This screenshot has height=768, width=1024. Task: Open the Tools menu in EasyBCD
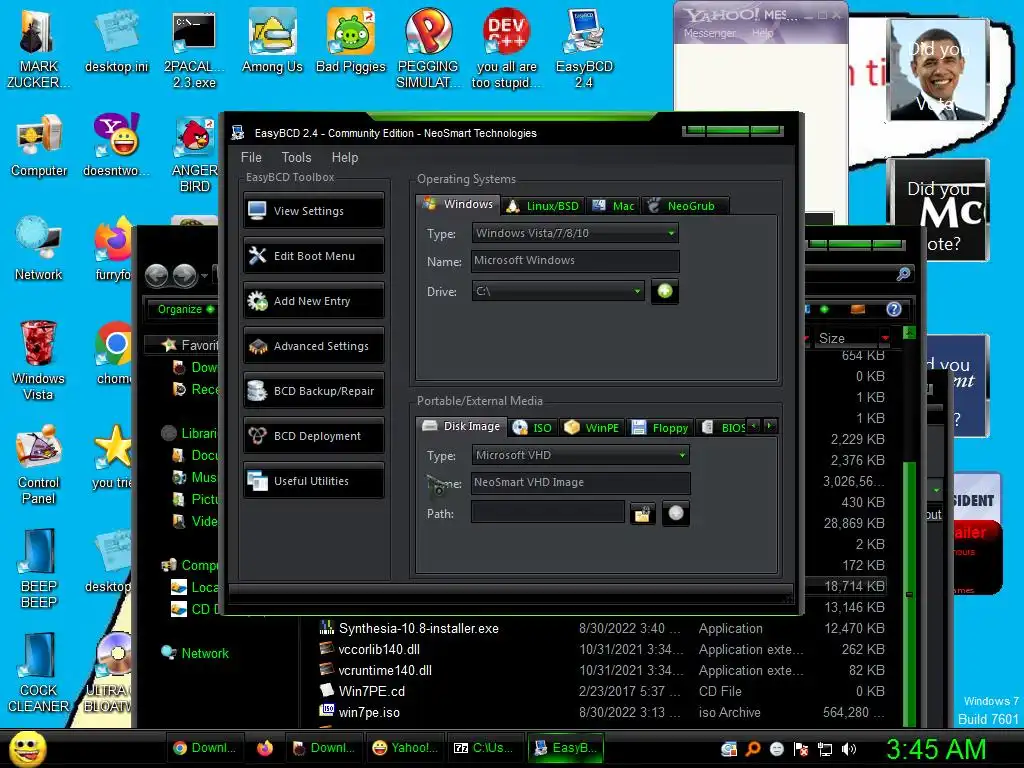pos(296,157)
